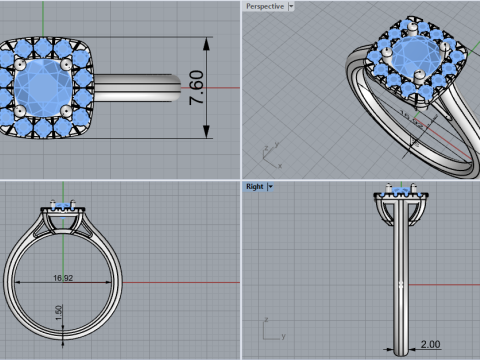Select the 7.60 dimension text
This screenshot has width=480, height=360.
(x=196, y=88)
